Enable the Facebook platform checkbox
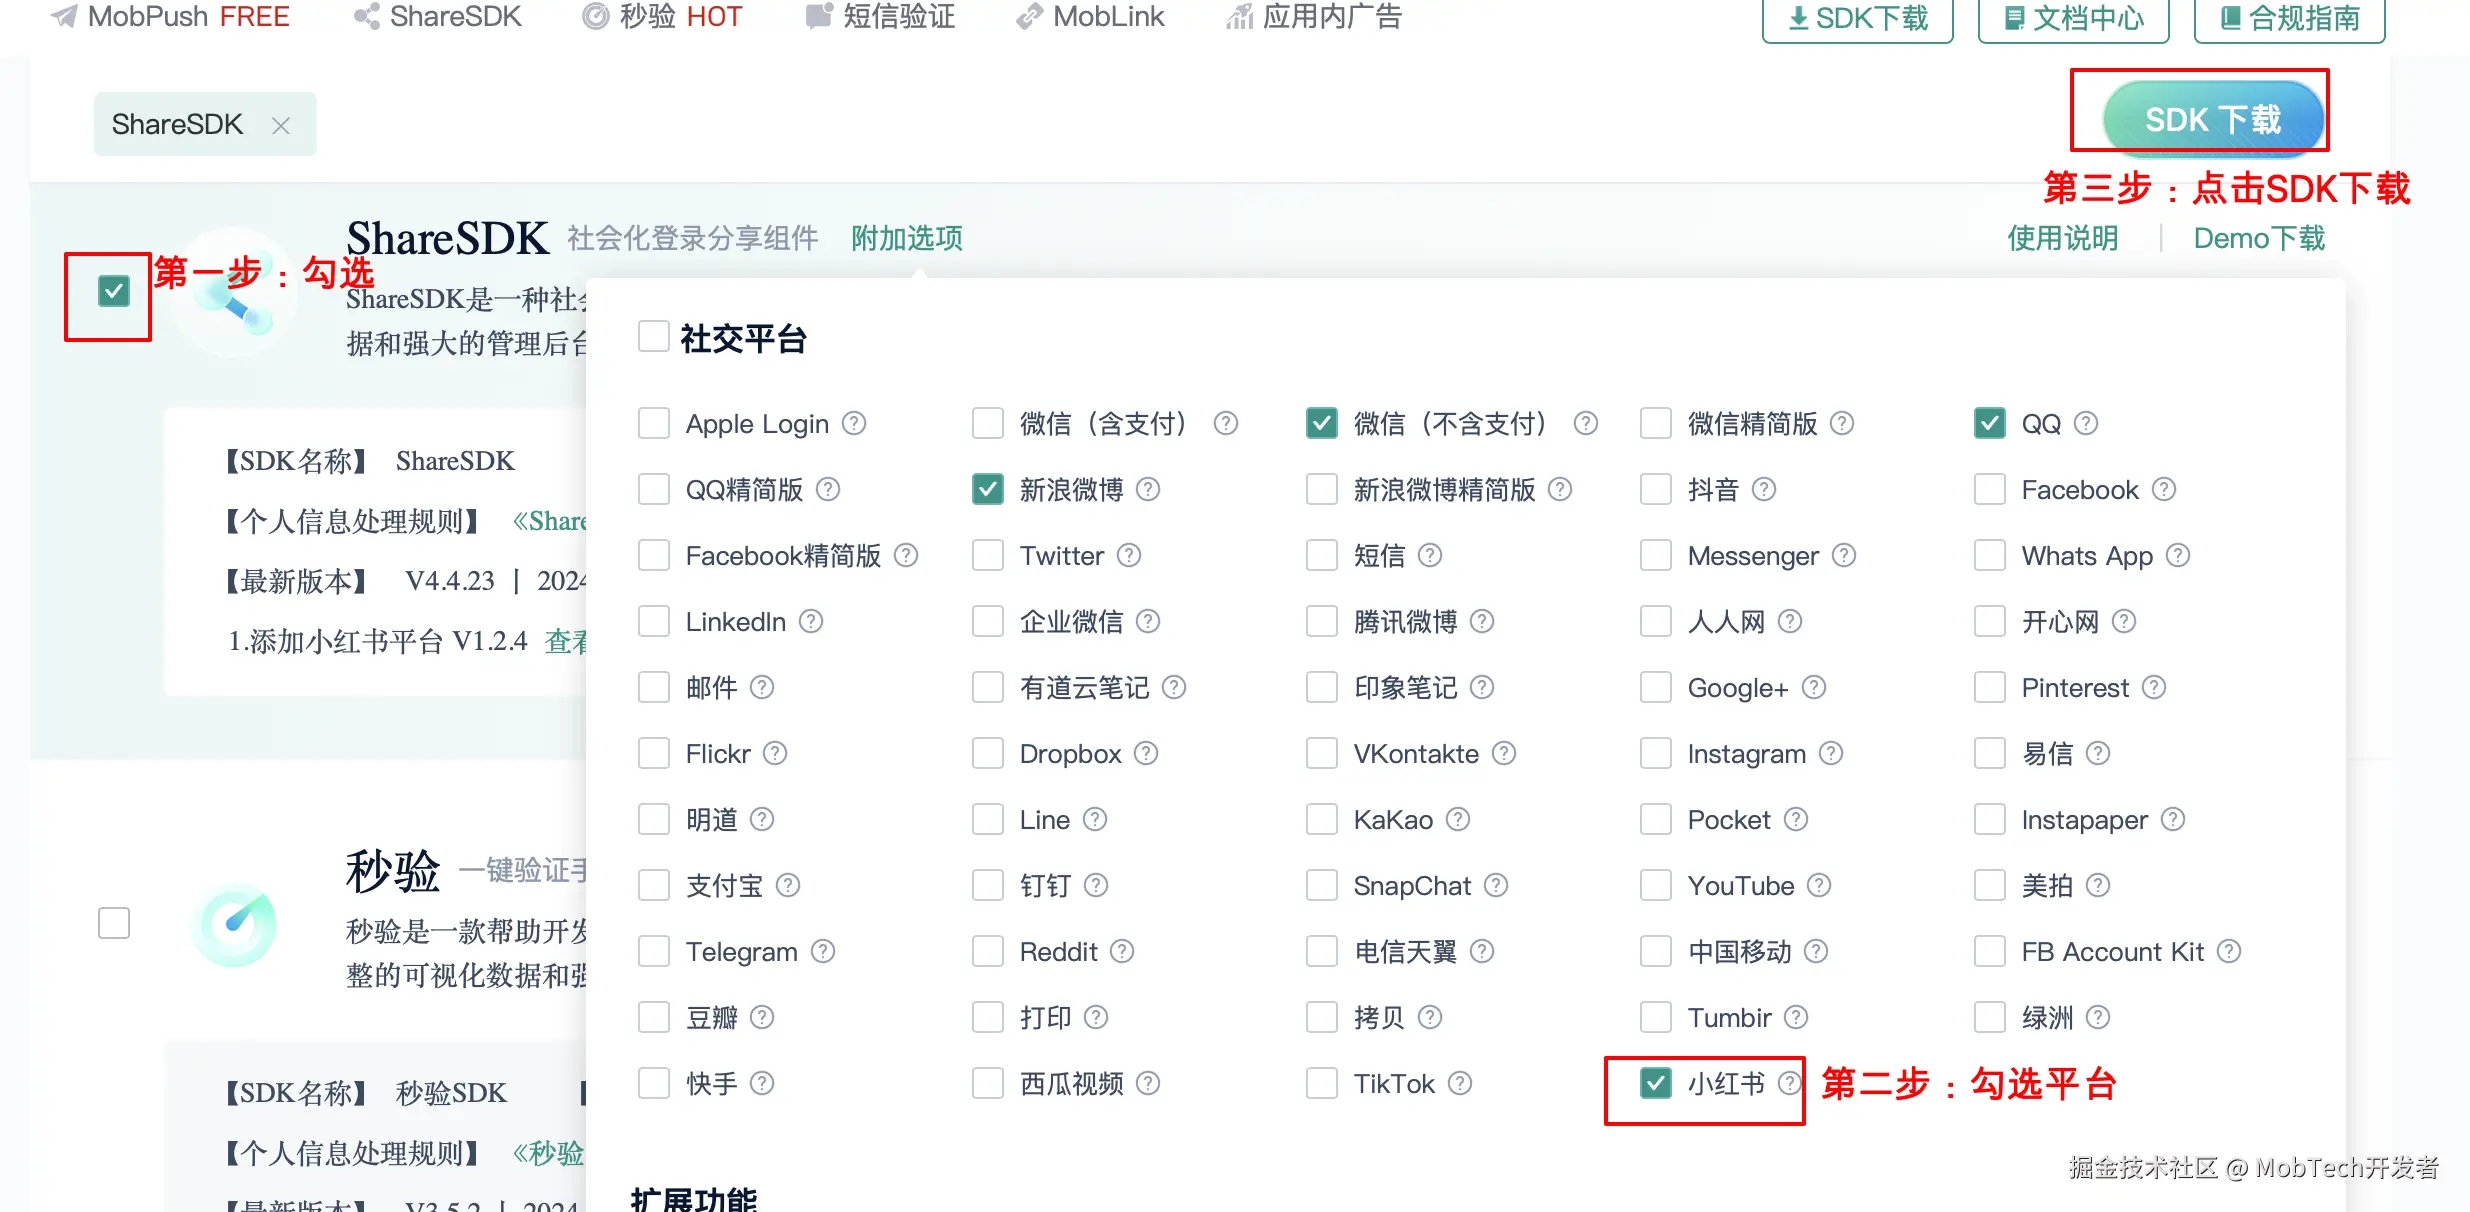This screenshot has height=1212, width=2470. tap(1989, 489)
